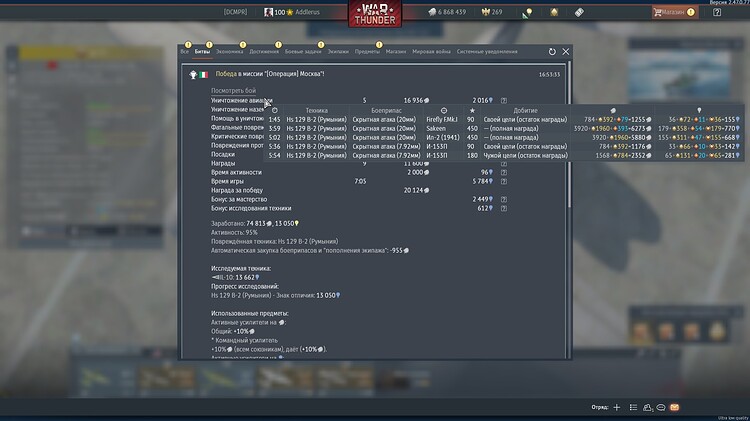The image size is (750, 421).
Task: Click the victory trophy icon in log entry
Action: pos(193,75)
